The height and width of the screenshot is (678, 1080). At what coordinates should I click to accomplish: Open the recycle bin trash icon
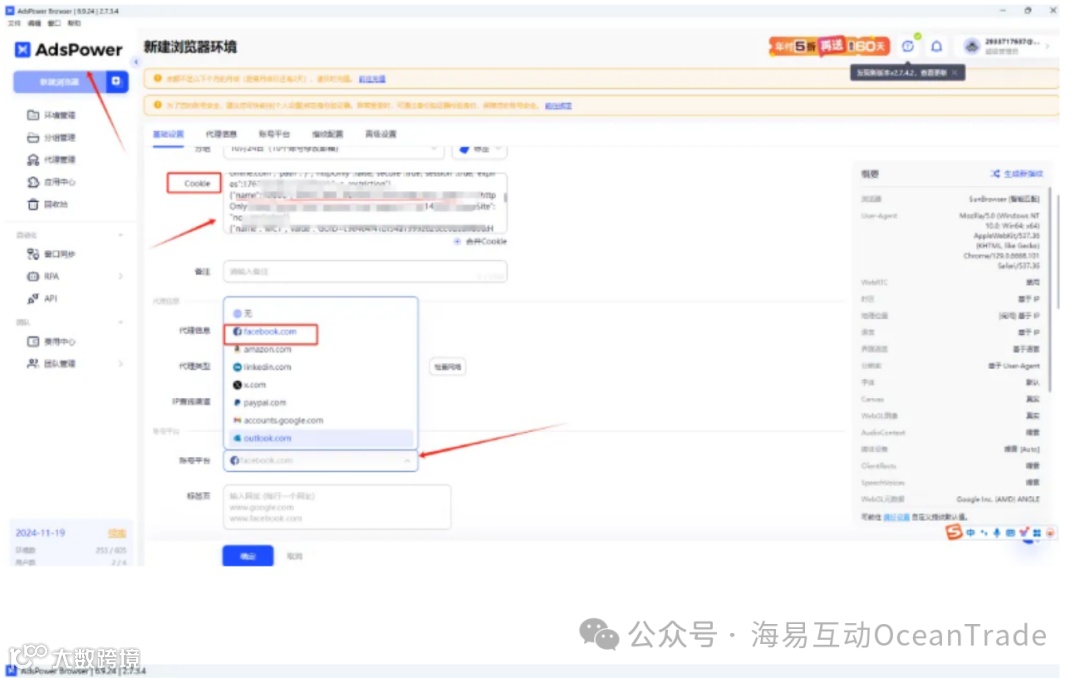(33, 205)
